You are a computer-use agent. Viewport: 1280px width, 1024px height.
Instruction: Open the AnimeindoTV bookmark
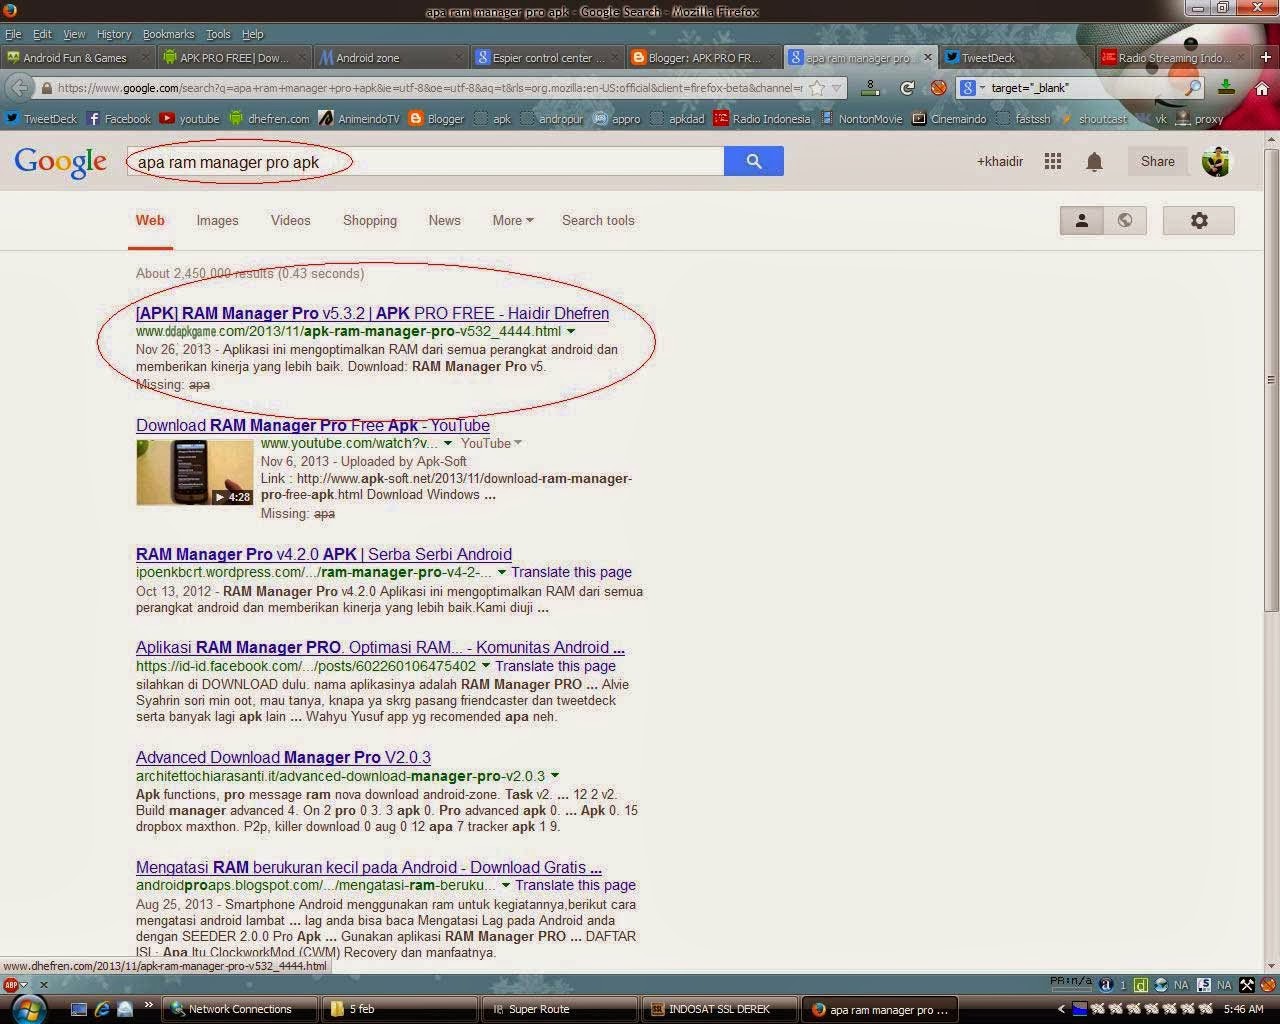coord(359,119)
